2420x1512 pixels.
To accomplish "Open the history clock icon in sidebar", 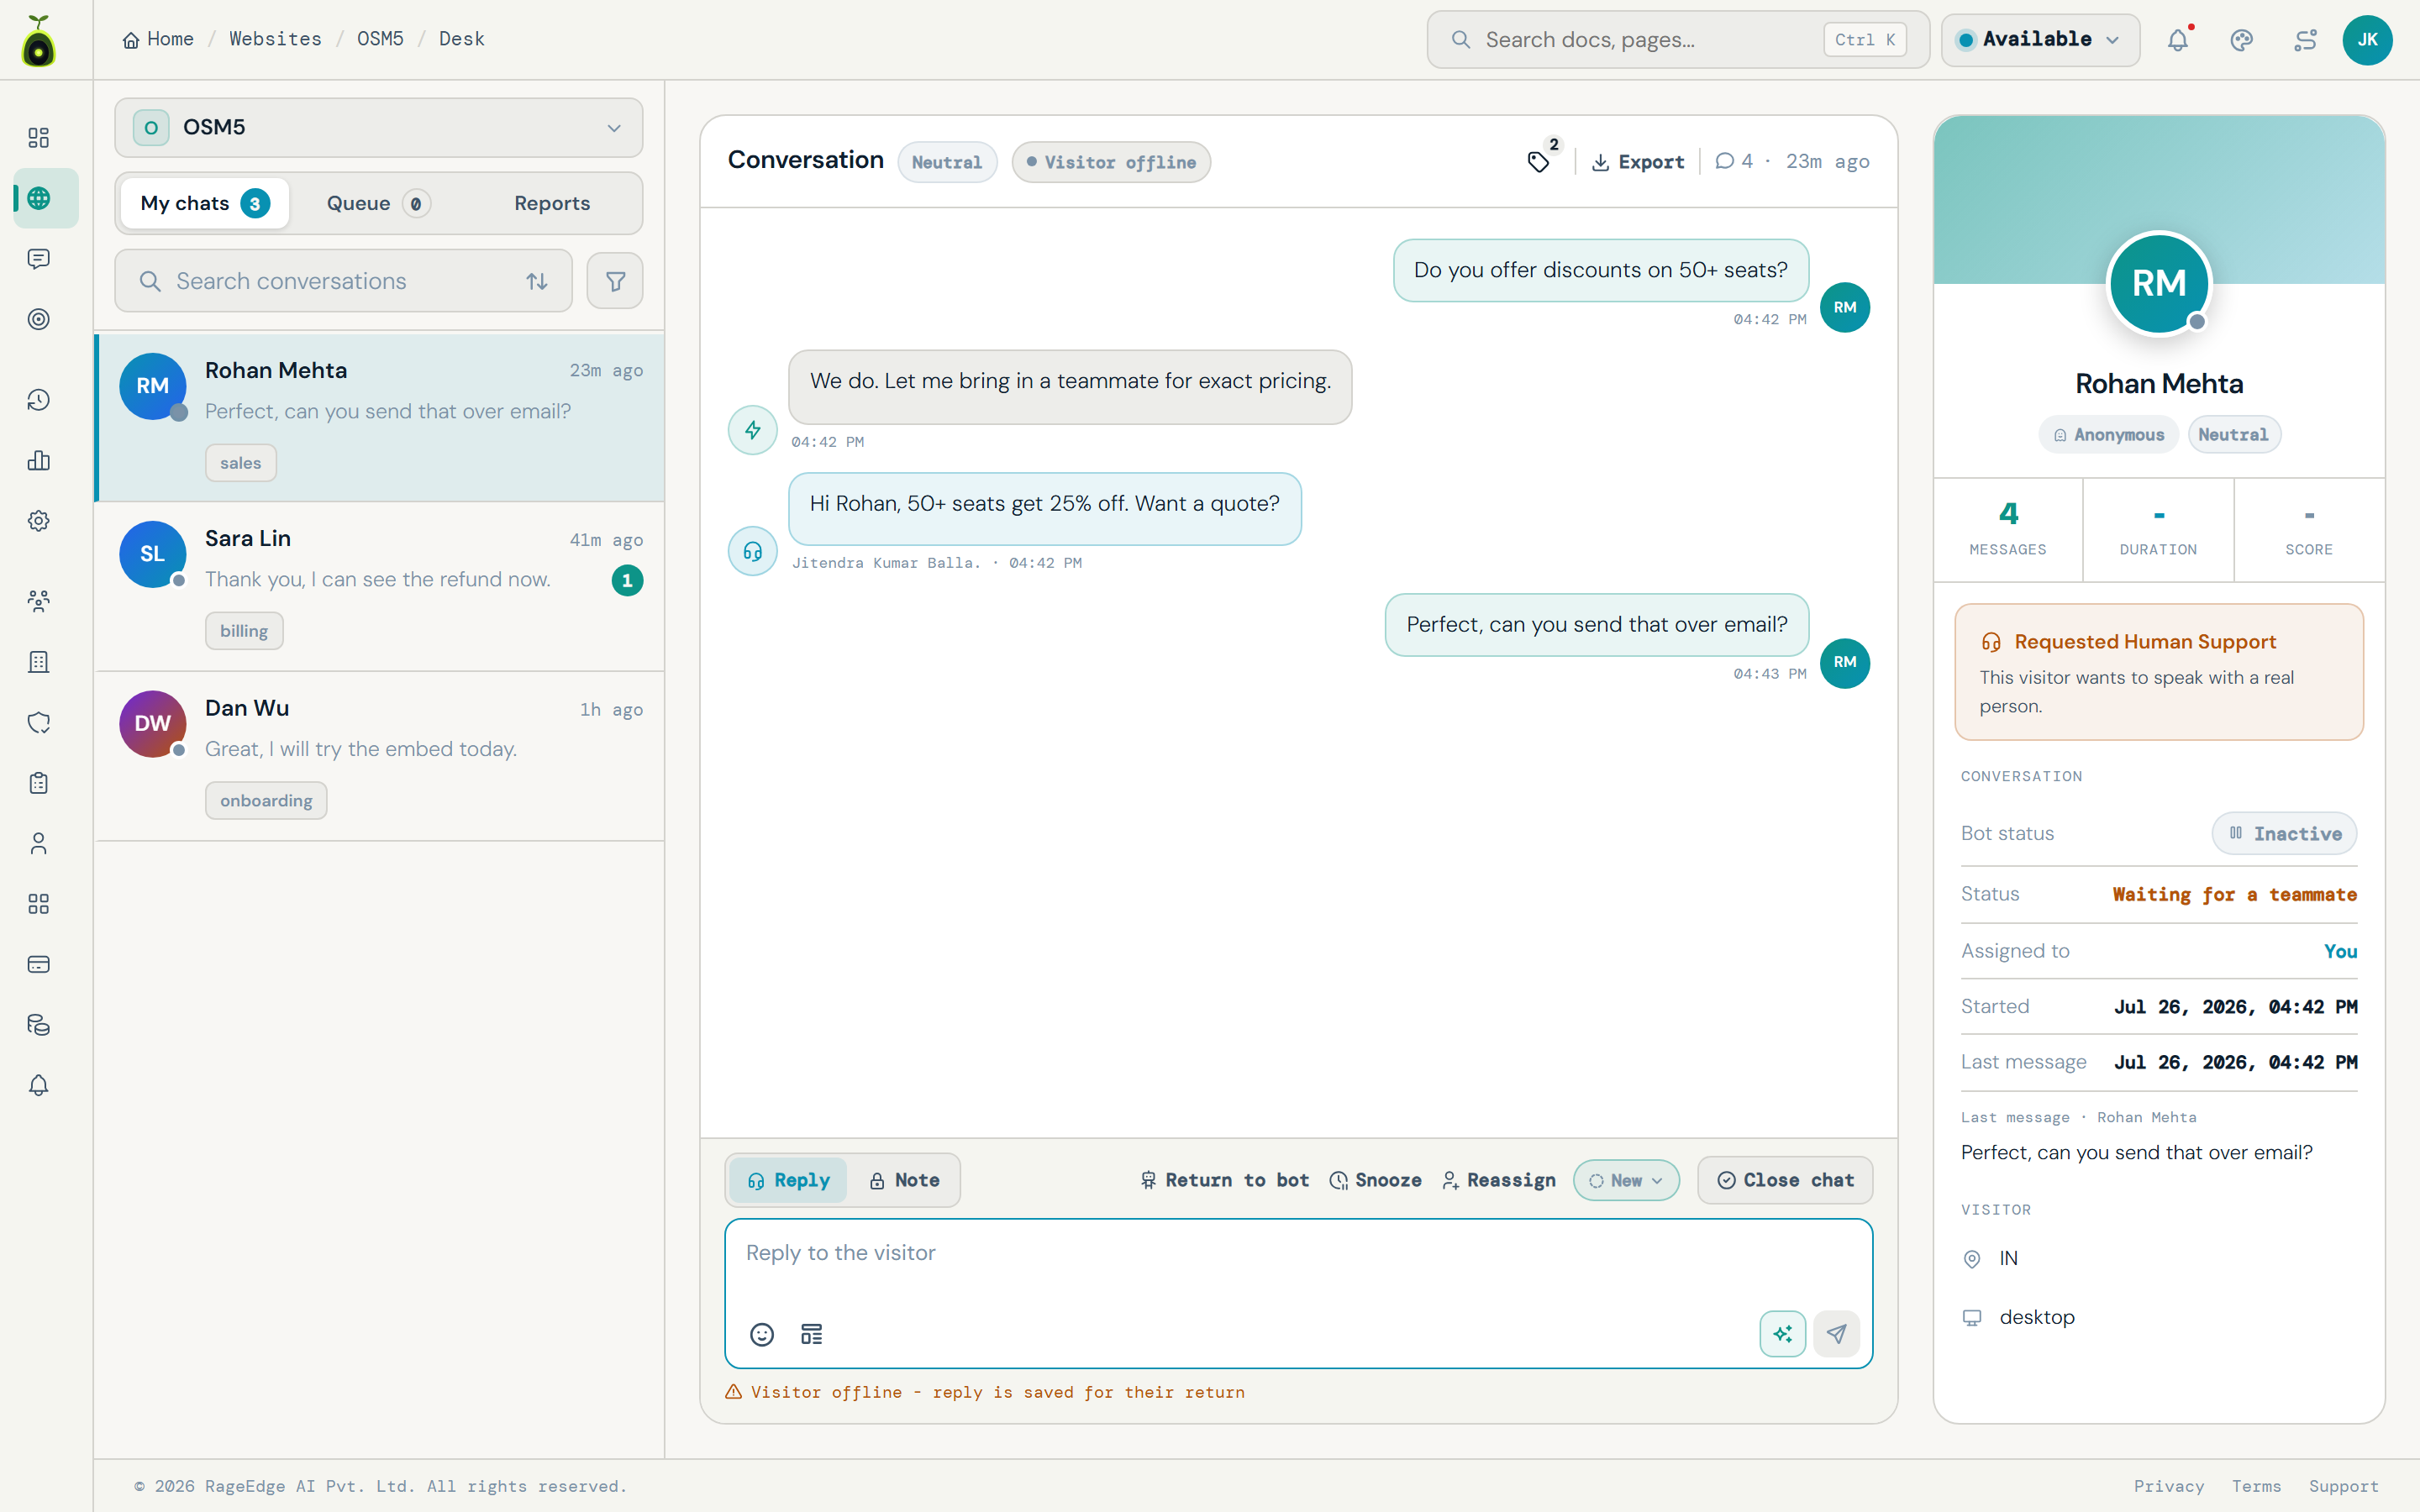I will click(x=38, y=400).
